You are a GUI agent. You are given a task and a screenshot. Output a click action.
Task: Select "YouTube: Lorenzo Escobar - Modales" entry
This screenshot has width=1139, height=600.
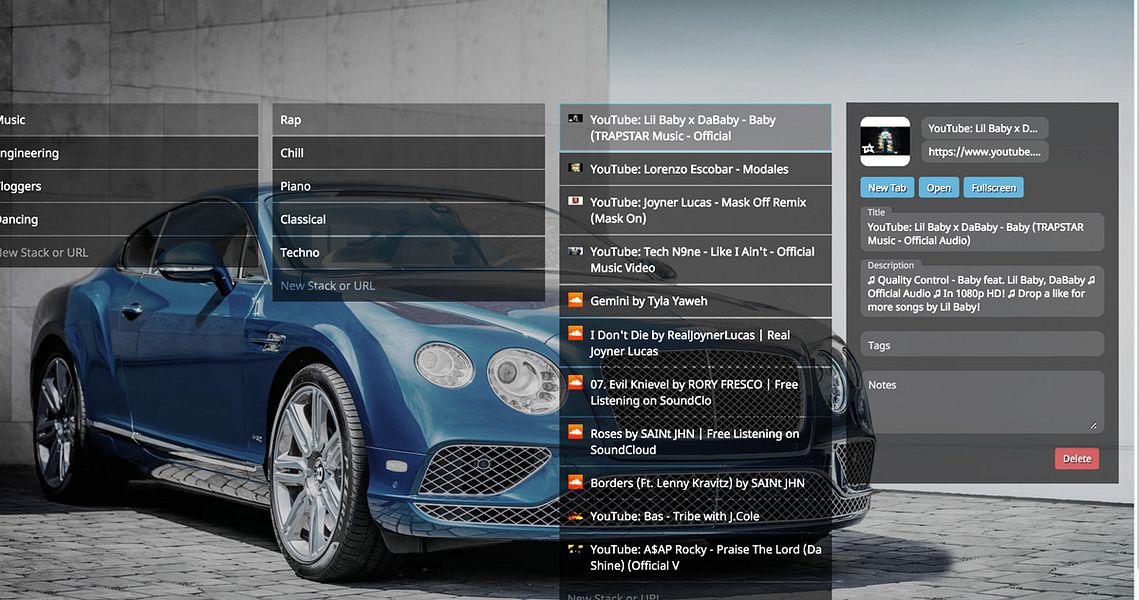(695, 169)
